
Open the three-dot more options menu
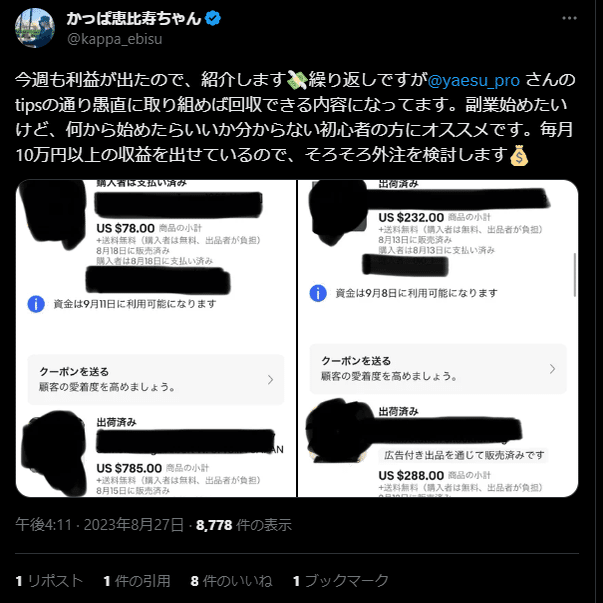point(569,18)
